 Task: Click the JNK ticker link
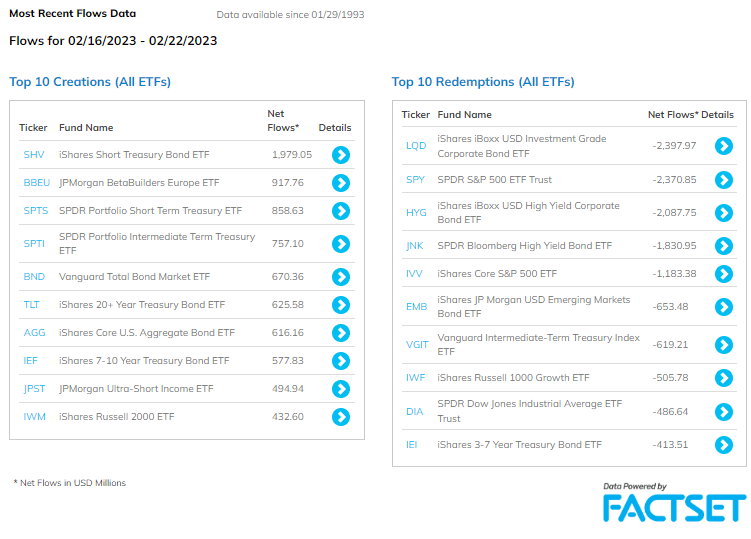pyautogui.click(x=415, y=246)
